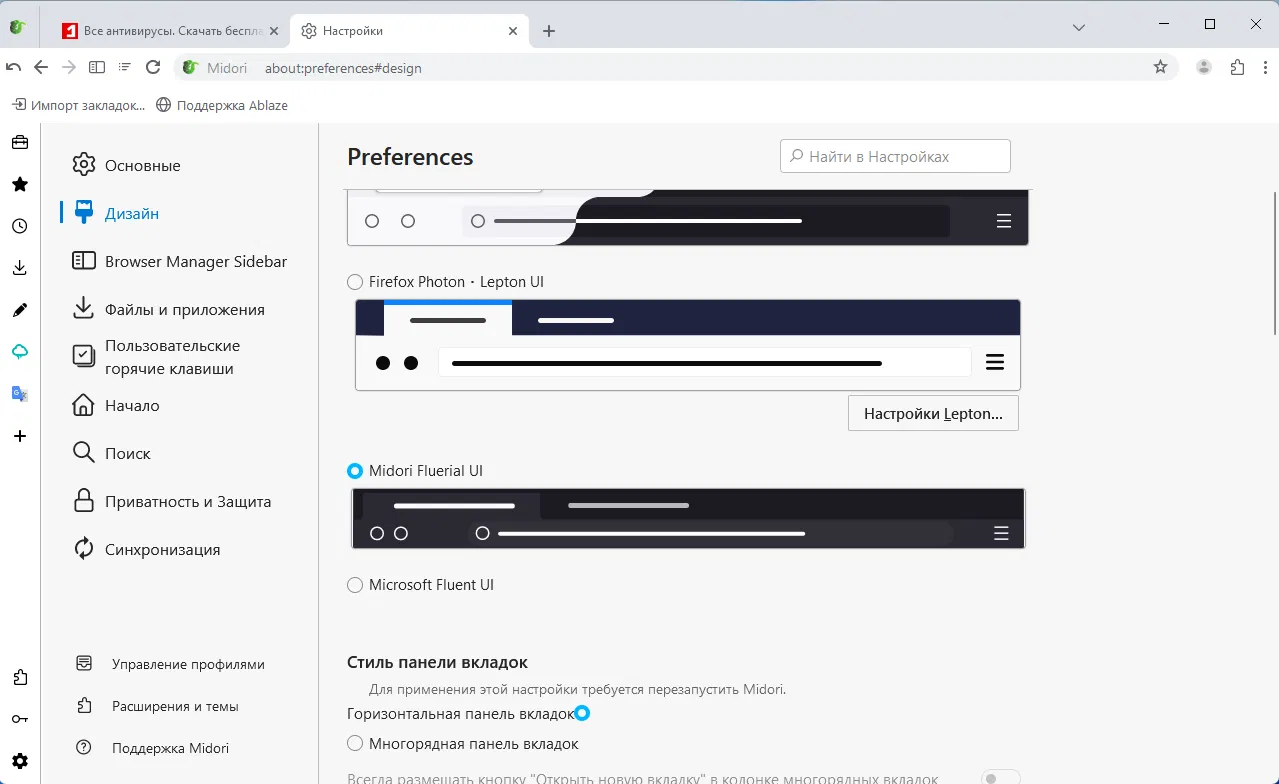The width and height of the screenshot is (1279, 784).
Task: Open history clock icon in sidebar
Action: pos(20,226)
